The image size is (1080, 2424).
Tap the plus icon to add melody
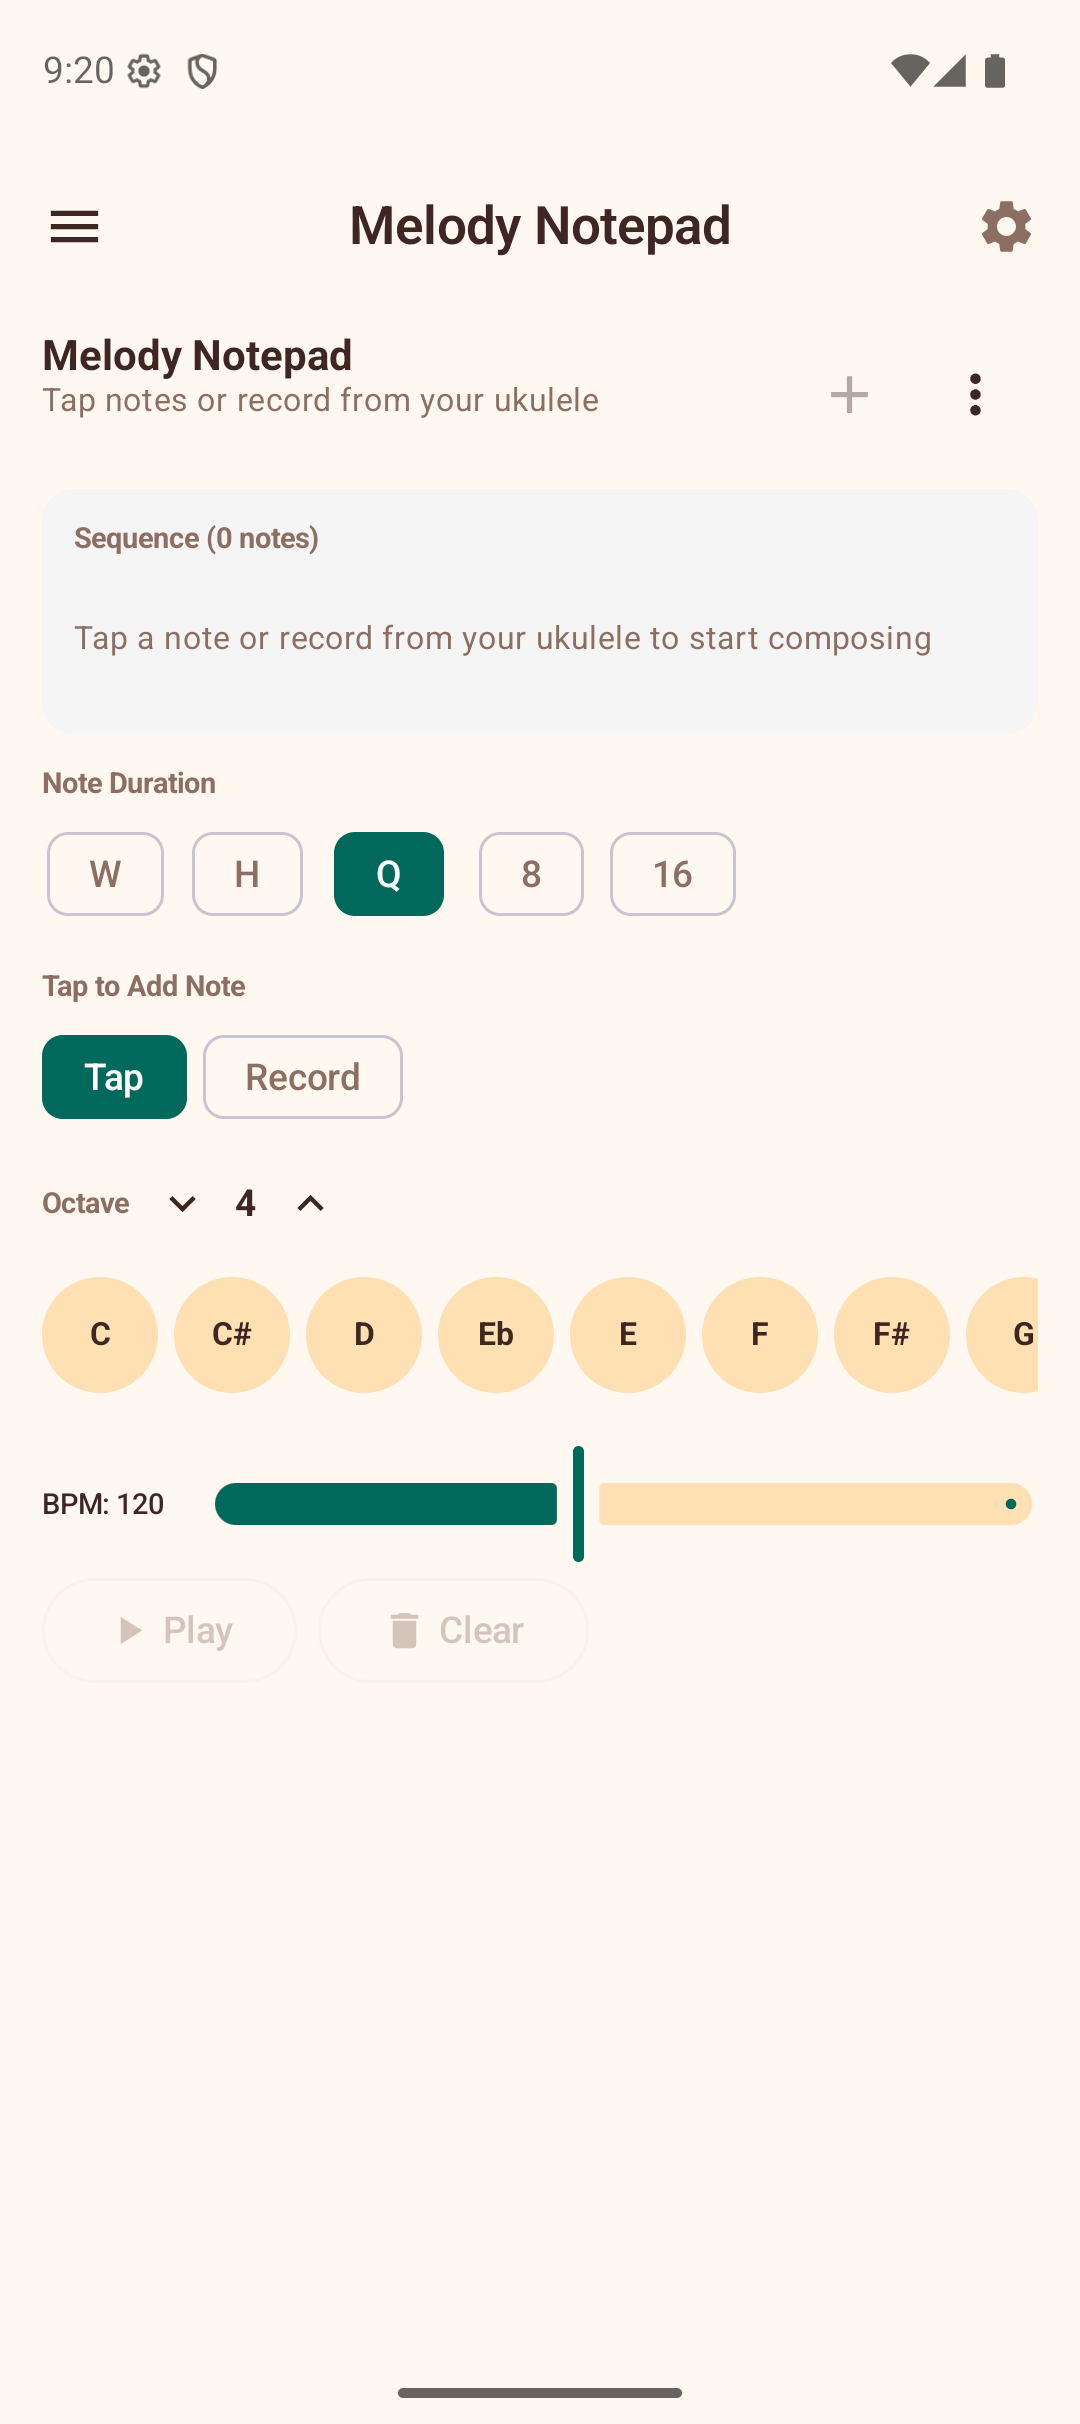(849, 395)
